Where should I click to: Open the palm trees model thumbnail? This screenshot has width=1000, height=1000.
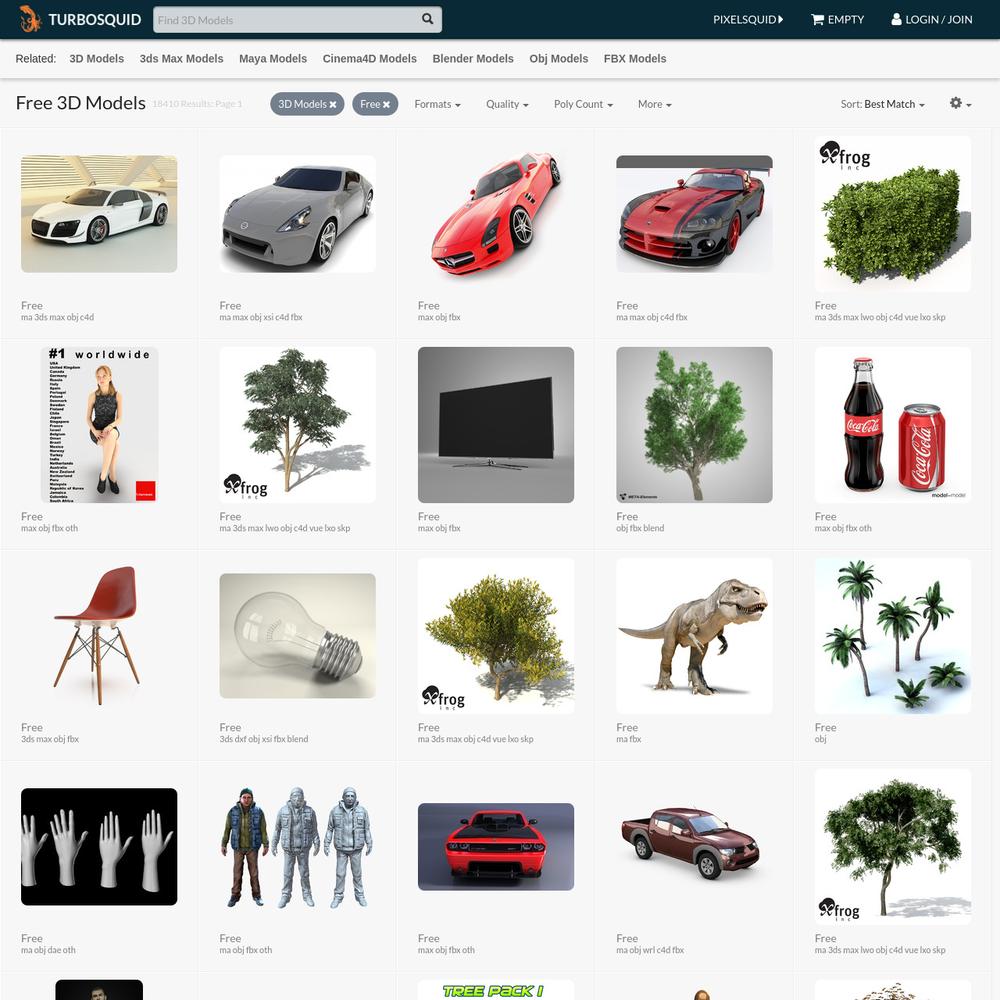[x=893, y=636]
